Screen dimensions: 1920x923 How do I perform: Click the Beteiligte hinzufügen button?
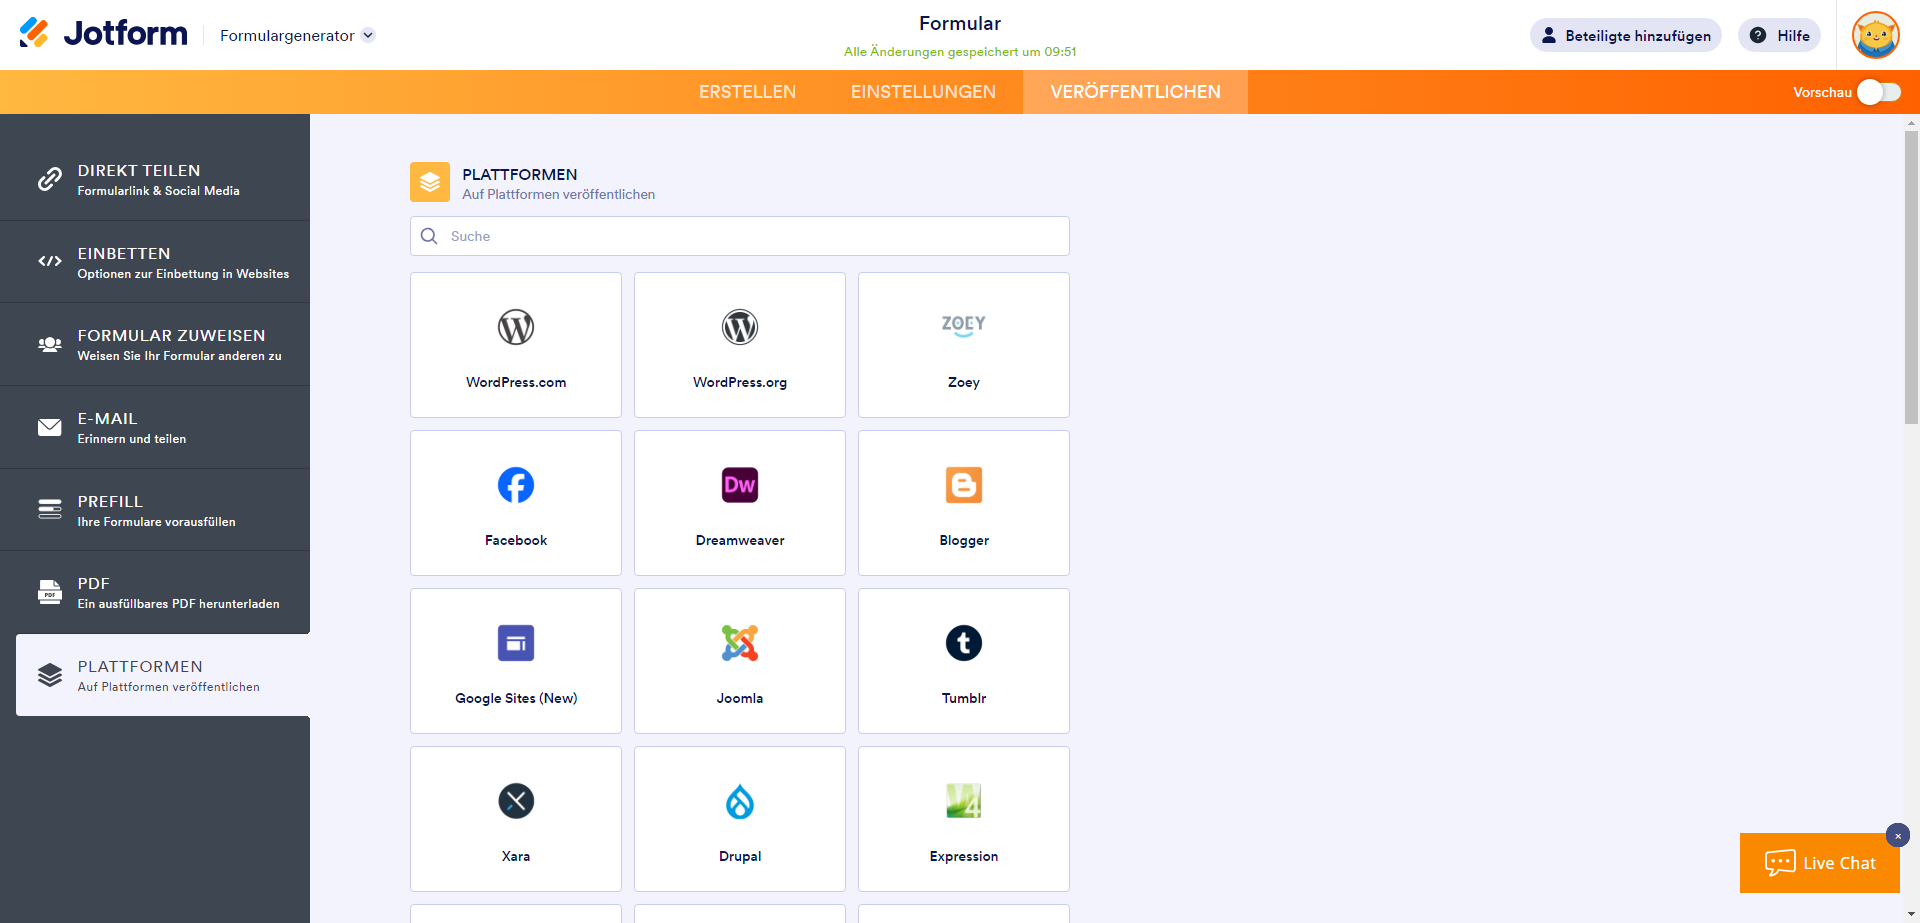click(1625, 36)
